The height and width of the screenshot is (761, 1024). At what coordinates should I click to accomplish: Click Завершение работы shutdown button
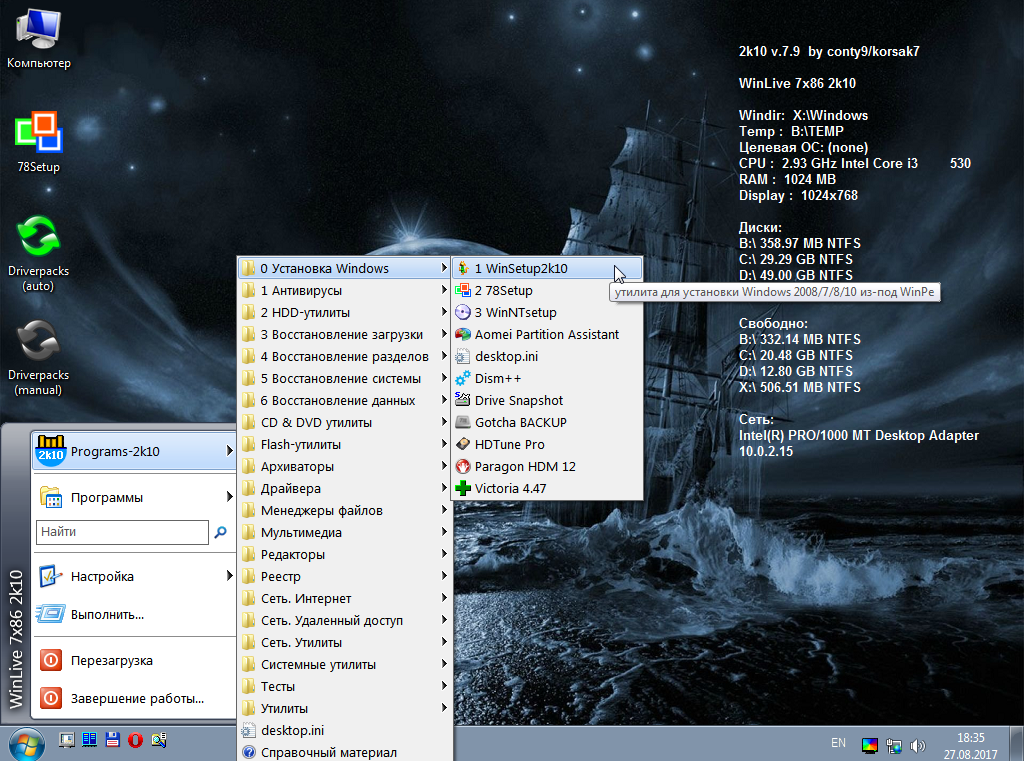coord(135,698)
